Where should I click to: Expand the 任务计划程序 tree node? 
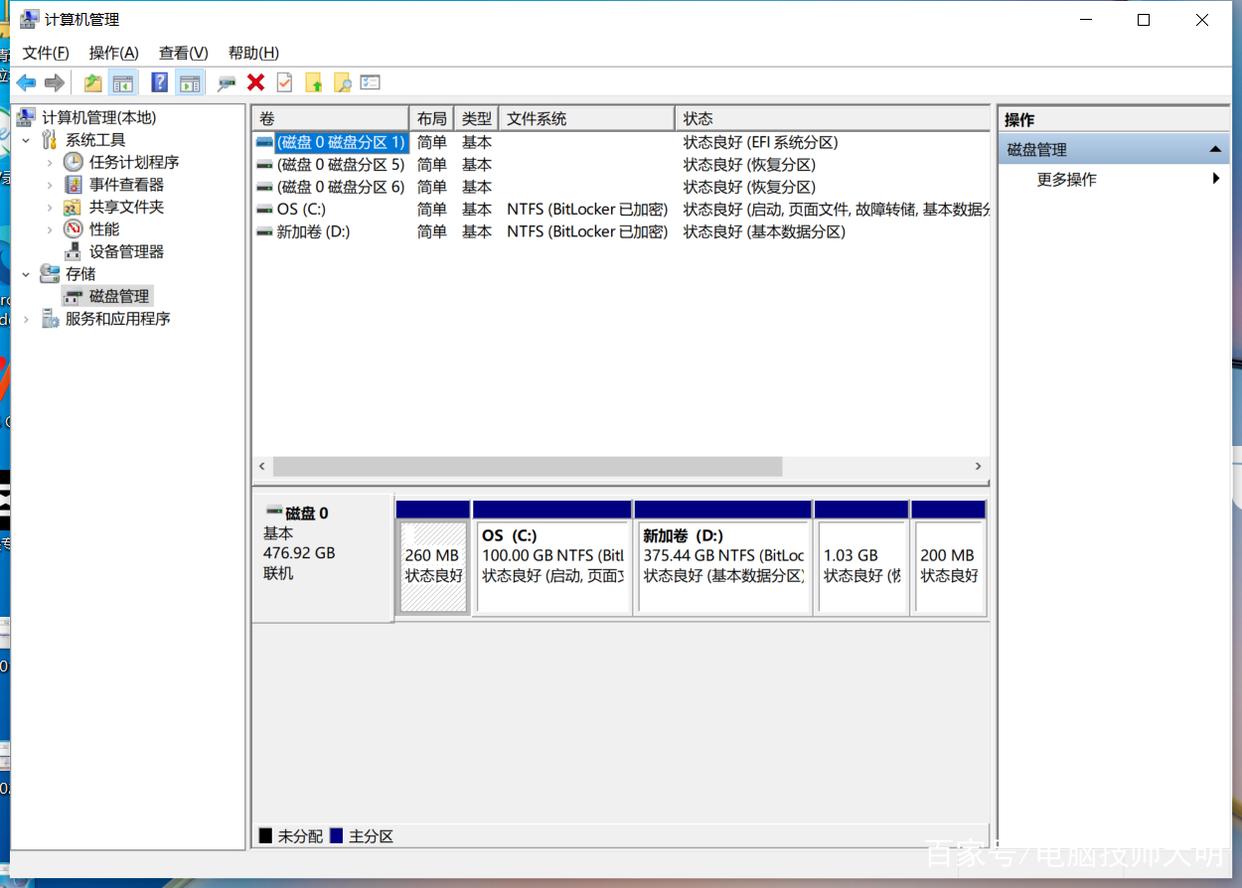tap(50, 162)
